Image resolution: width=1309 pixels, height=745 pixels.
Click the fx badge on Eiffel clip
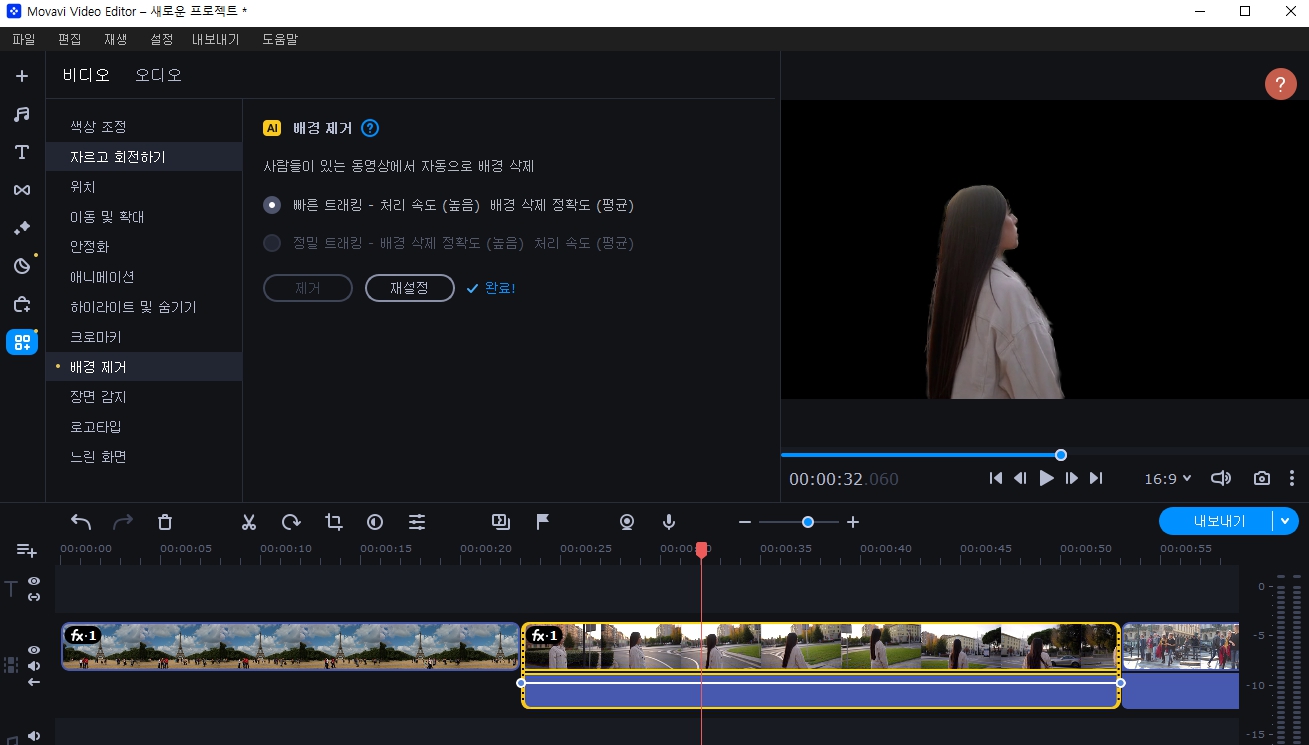click(83, 635)
